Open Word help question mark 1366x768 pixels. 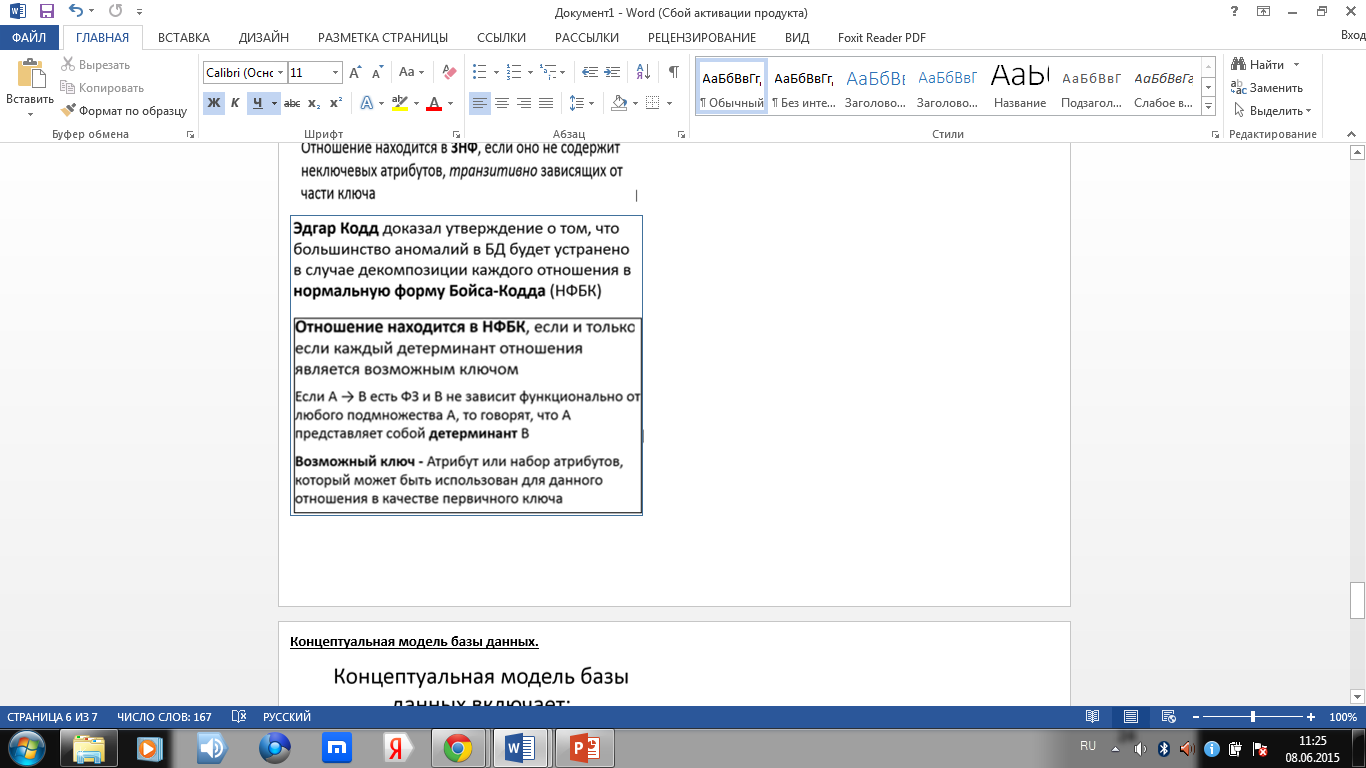(1236, 12)
